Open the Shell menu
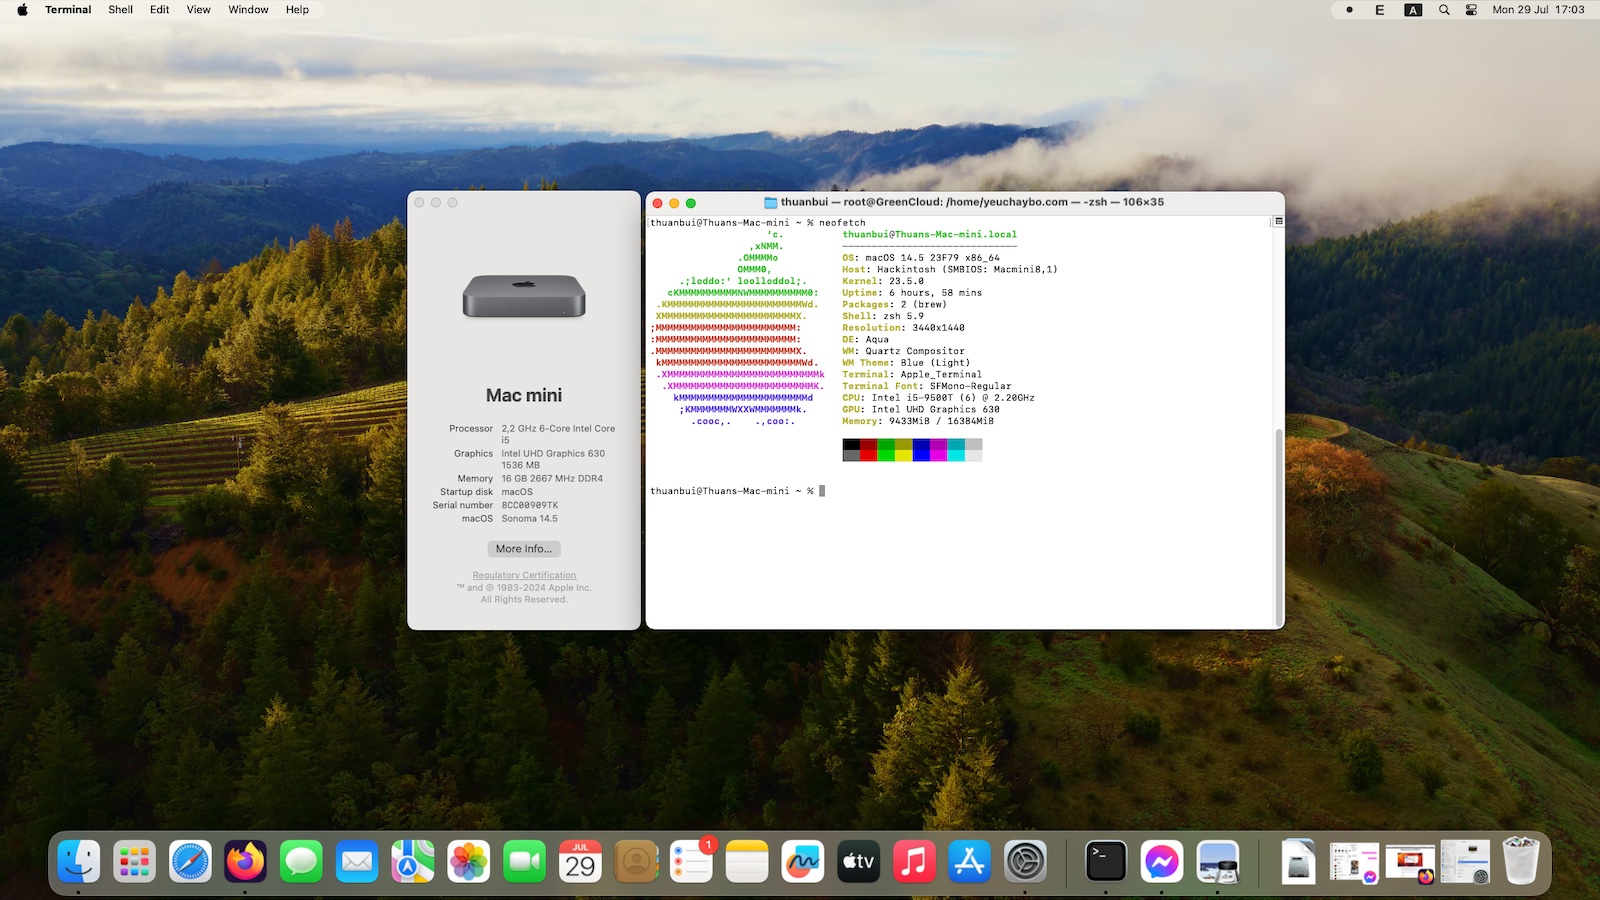The image size is (1600, 900). click(121, 9)
